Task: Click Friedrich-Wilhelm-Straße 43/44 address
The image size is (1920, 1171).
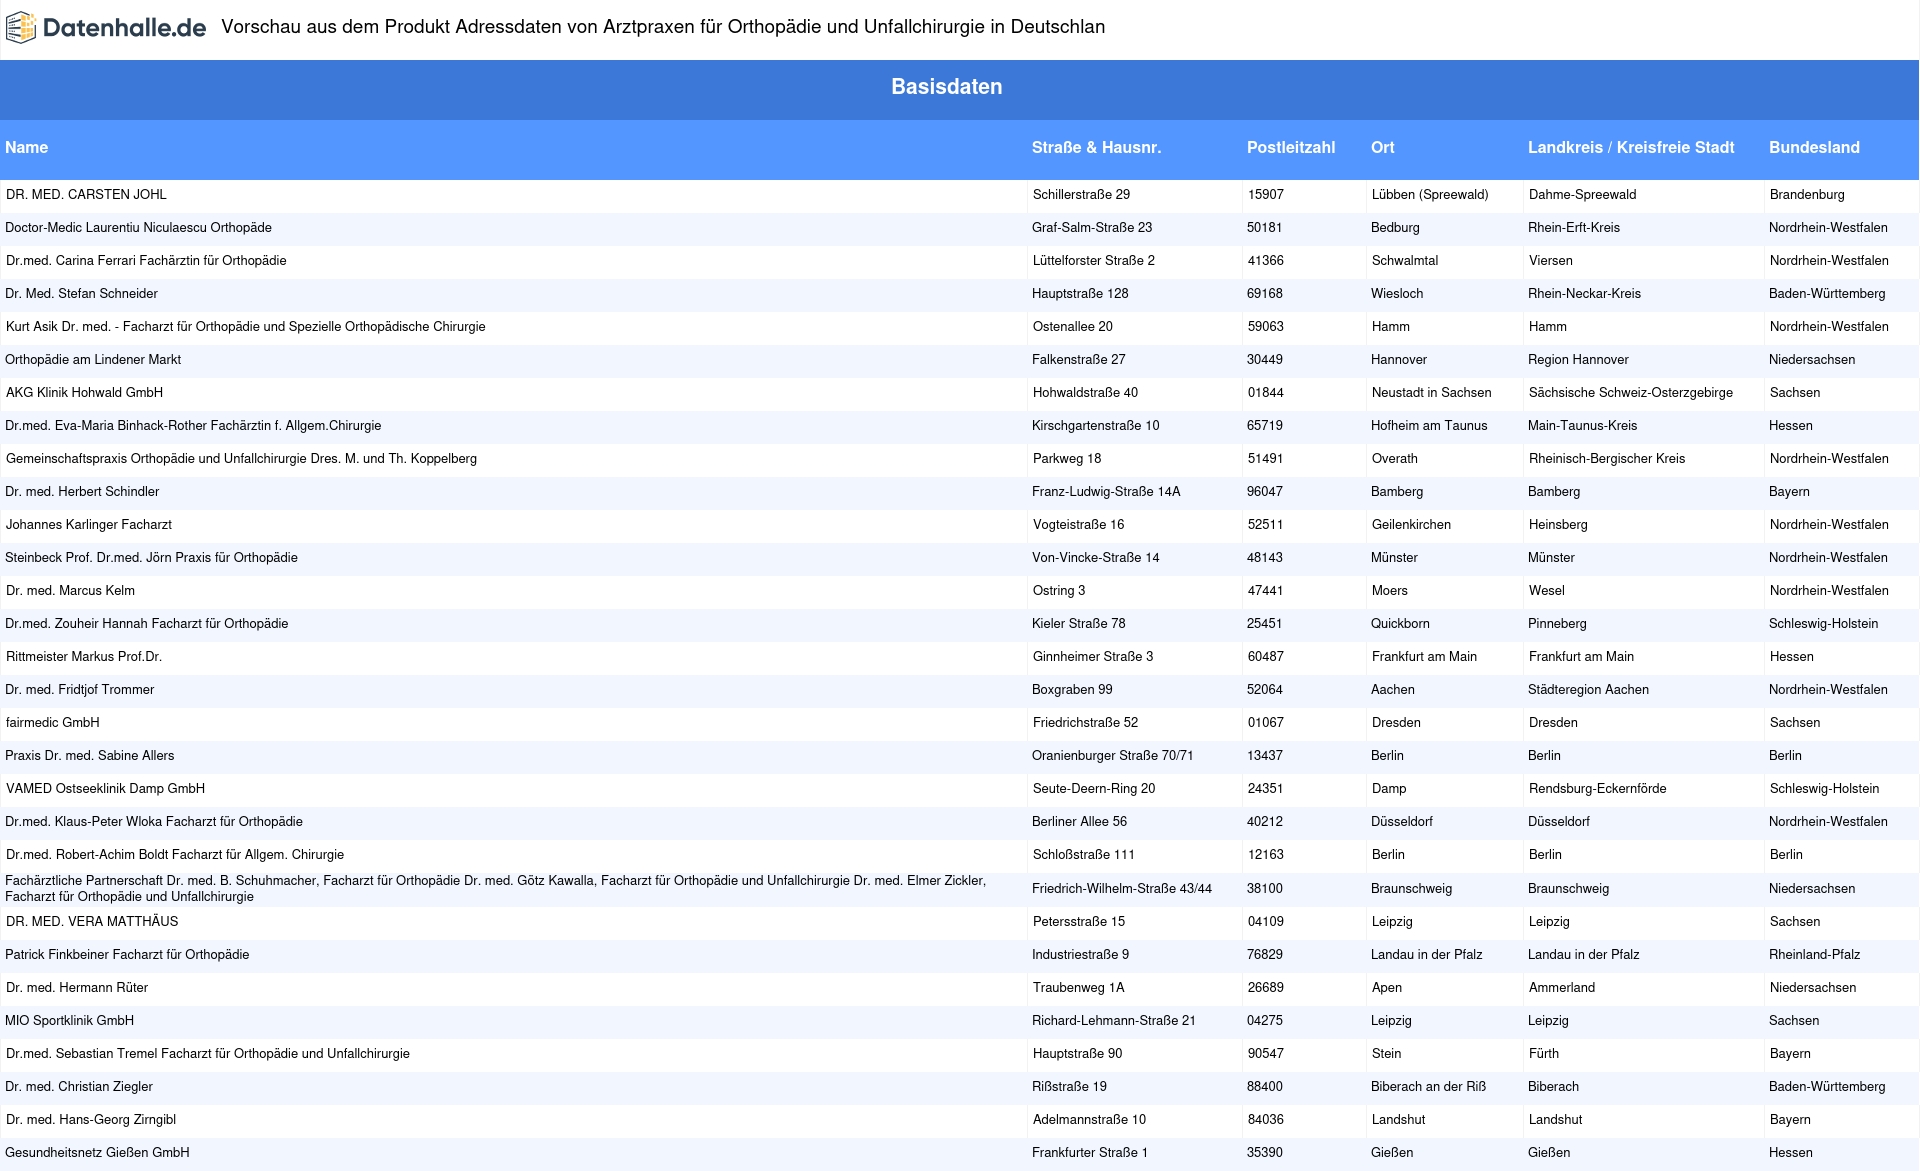Action: pyautogui.click(x=1122, y=889)
